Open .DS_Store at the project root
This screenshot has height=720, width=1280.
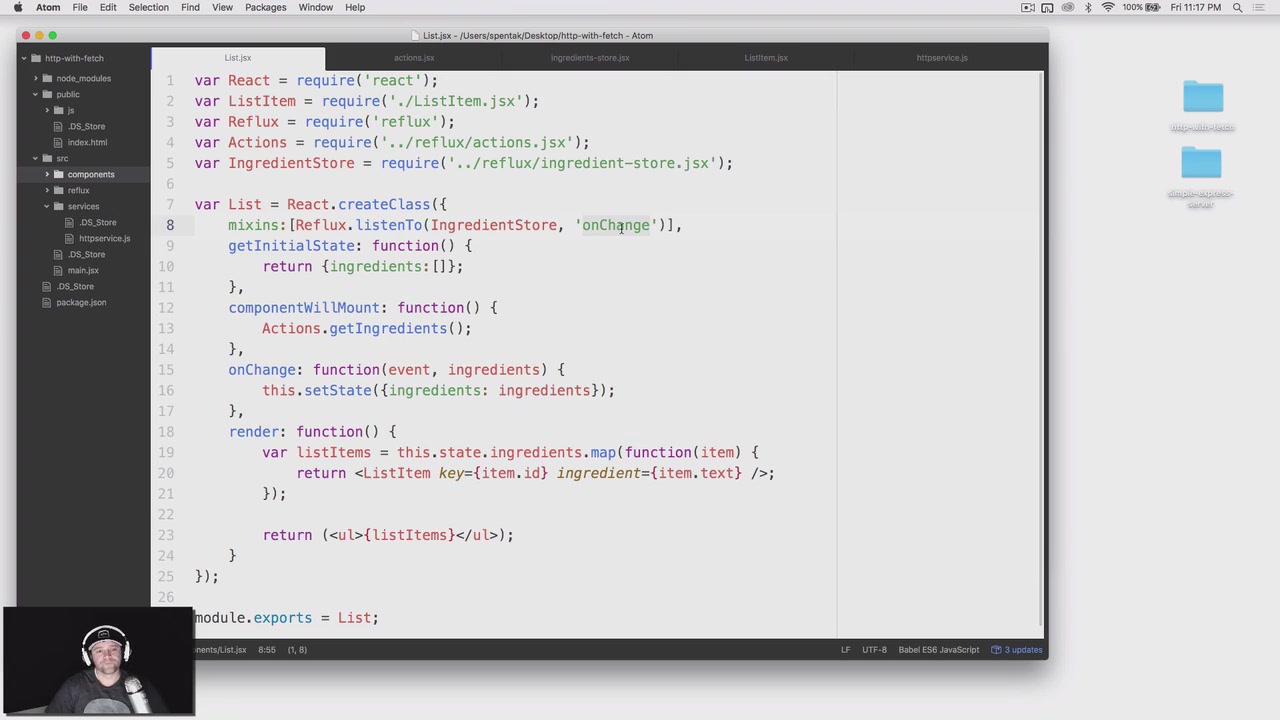[x=75, y=286]
